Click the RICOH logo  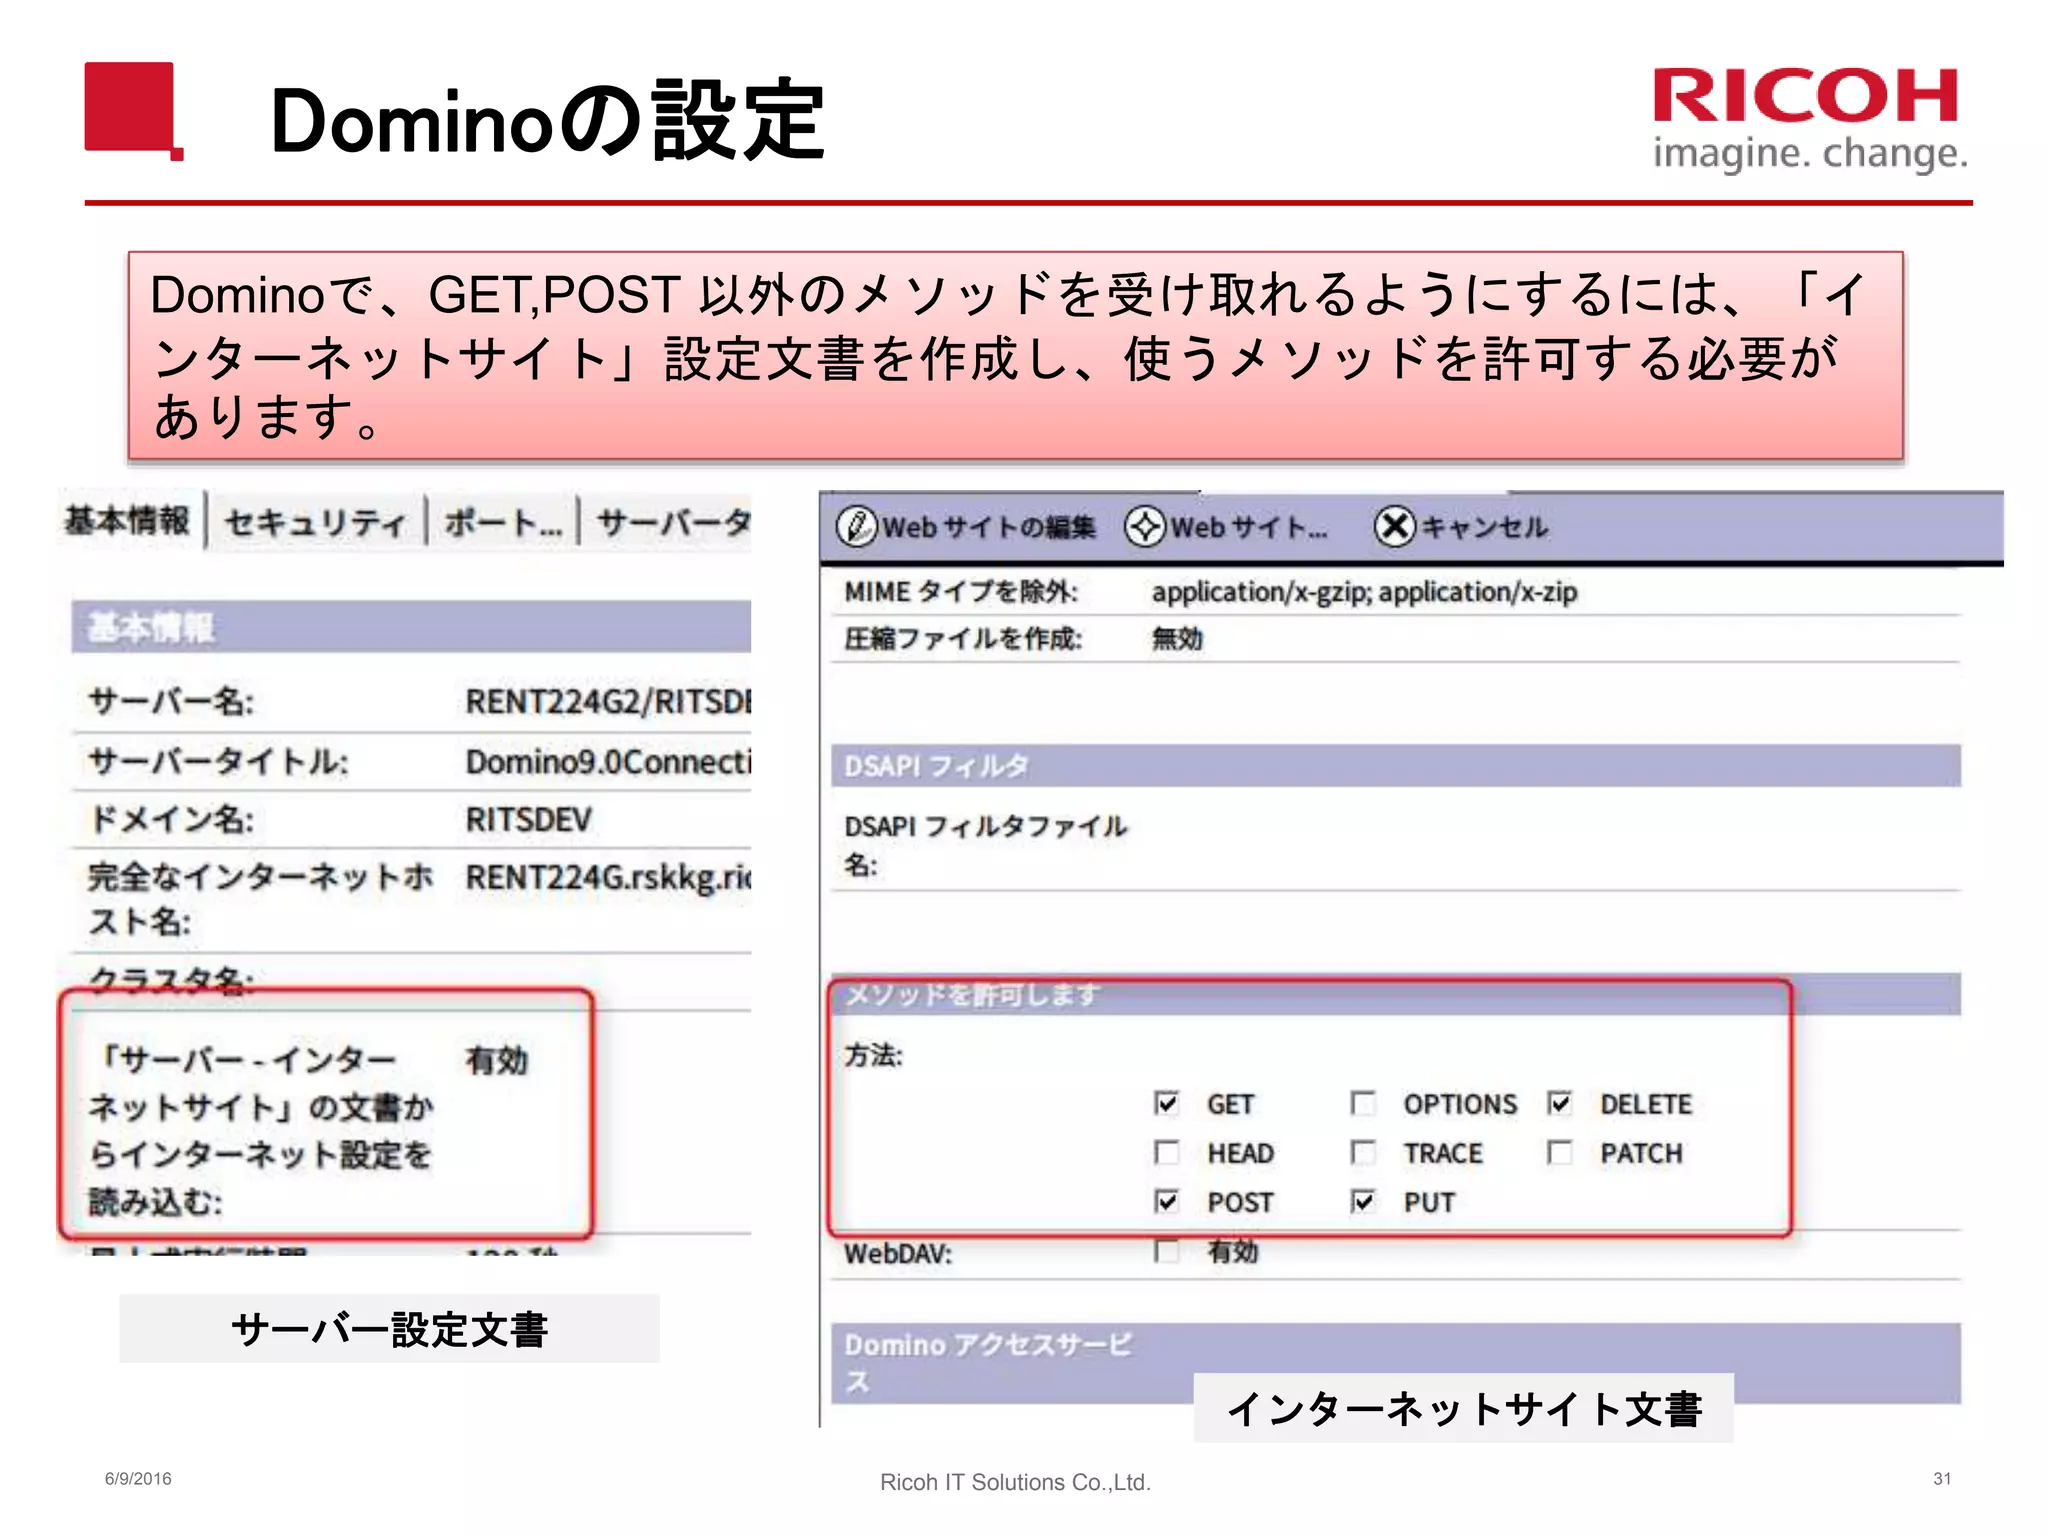coord(1810,119)
